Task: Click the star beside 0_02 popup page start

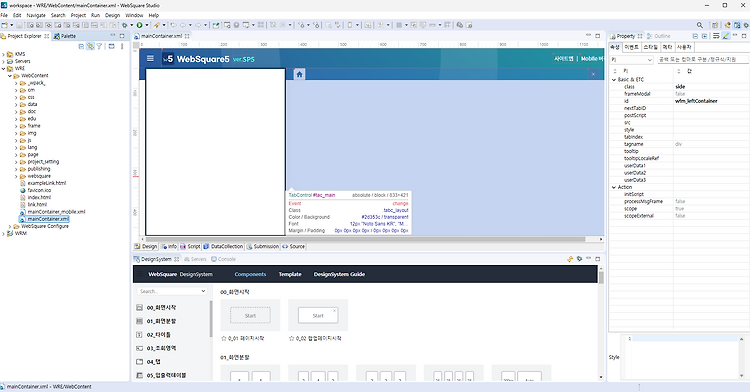Action: 291,338
